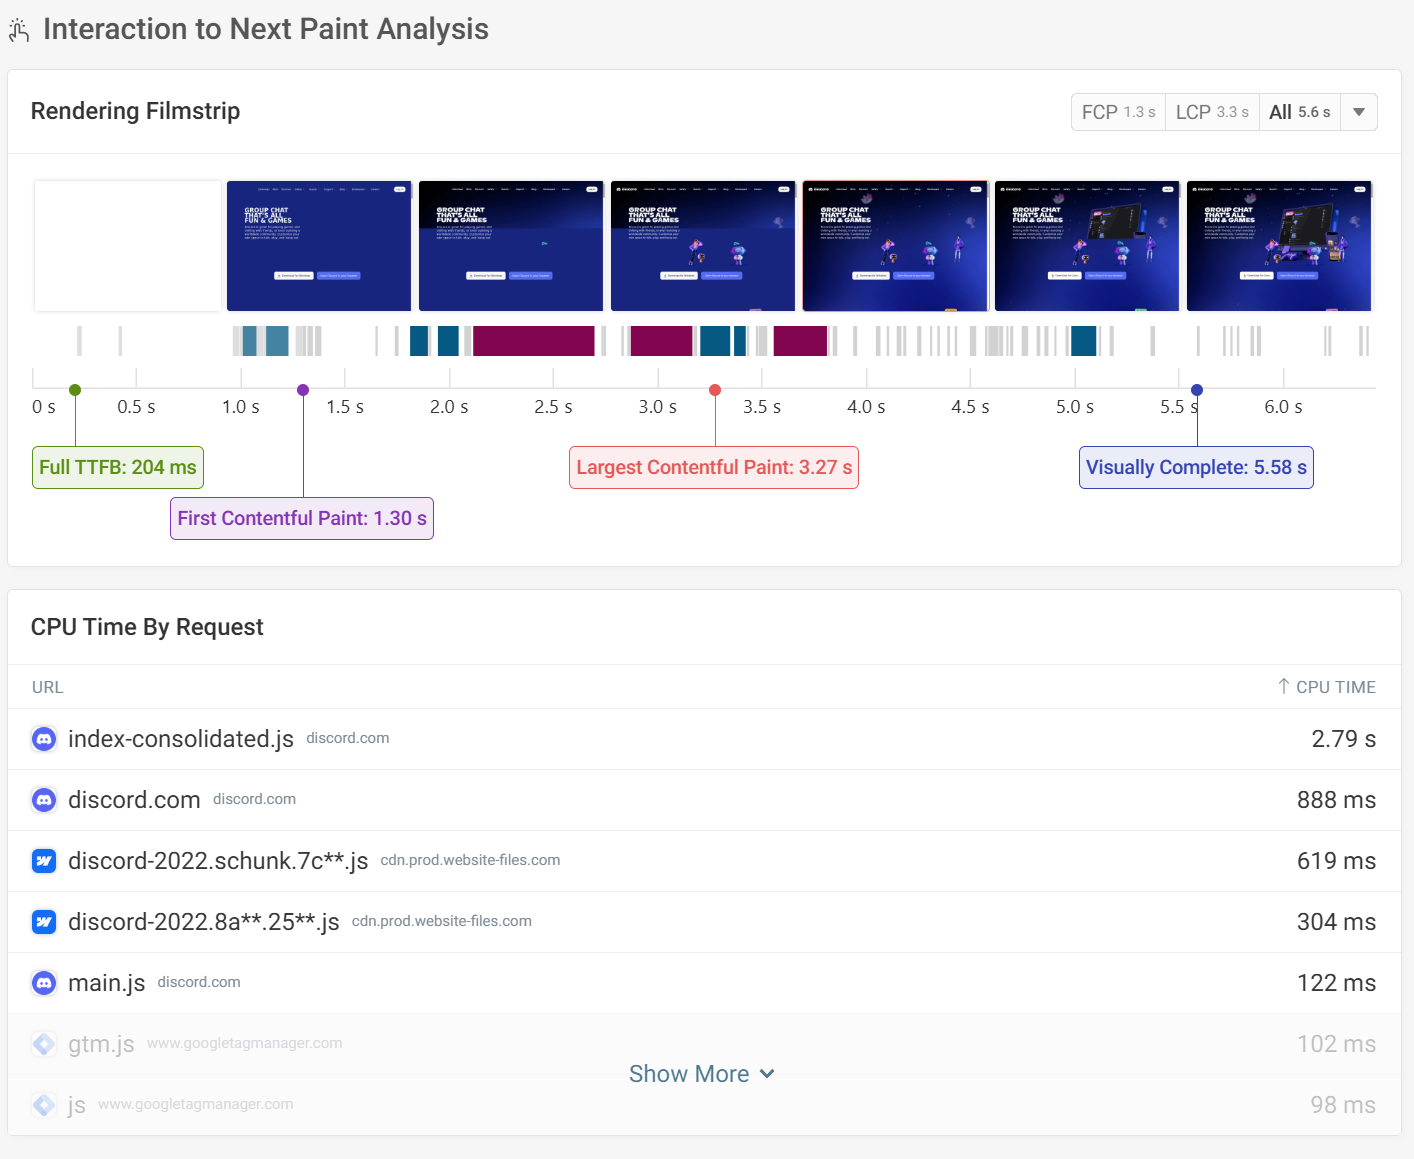Click the long magenta CPU task block

(x=533, y=341)
